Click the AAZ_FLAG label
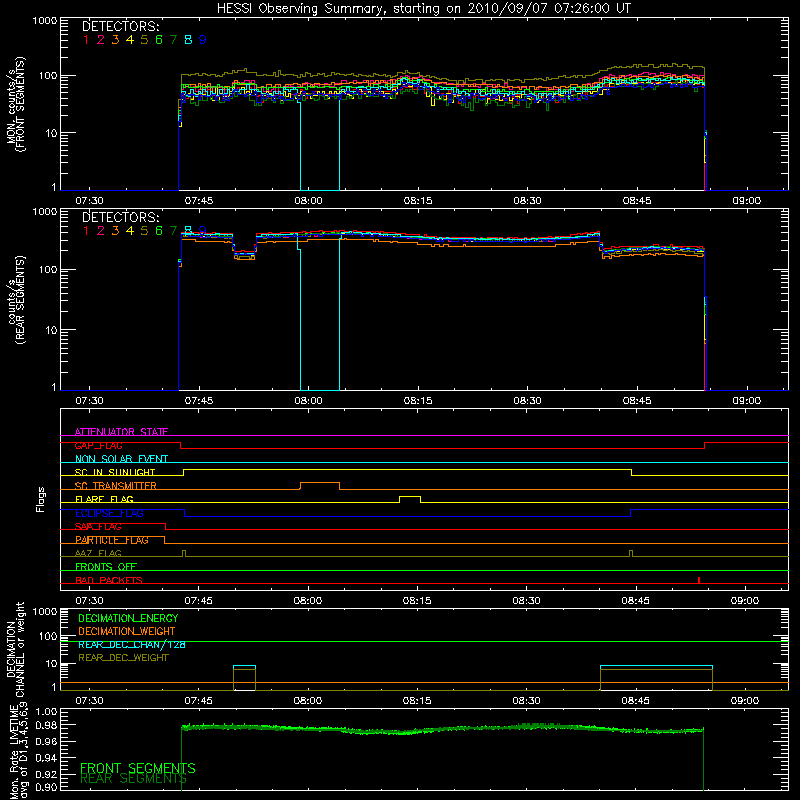800x800 pixels. (x=98, y=554)
